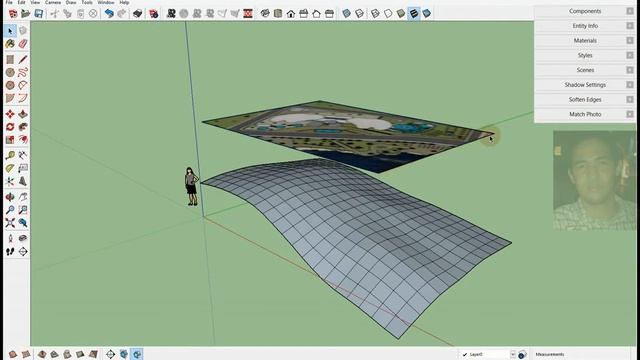The width and height of the screenshot is (640, 360).
Task: Expand the Entity Info panel
Action: [585, 26]
